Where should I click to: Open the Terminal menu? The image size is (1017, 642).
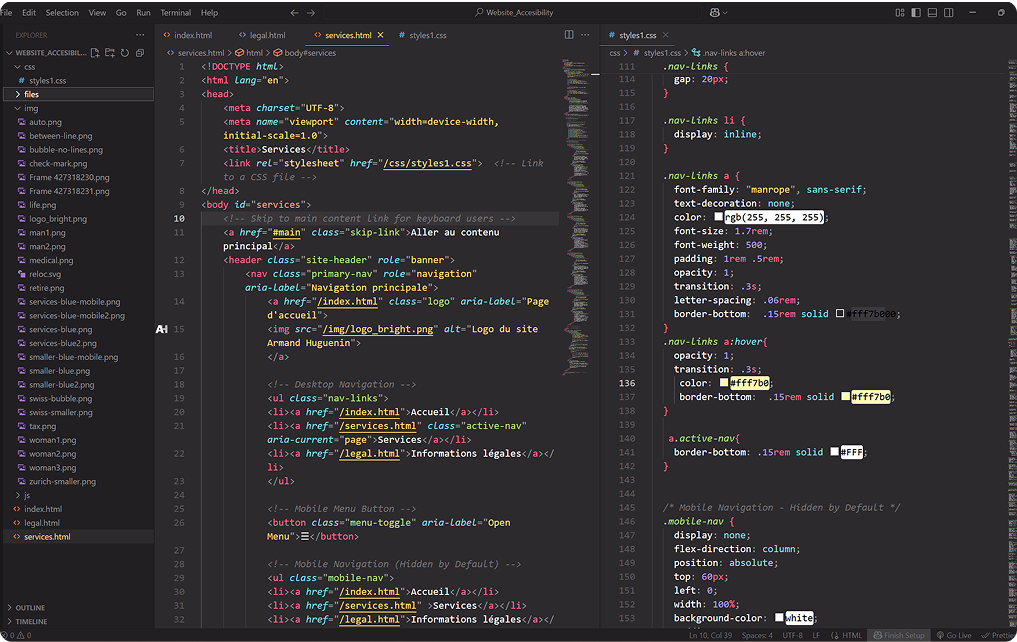click(x=175, y=13)
